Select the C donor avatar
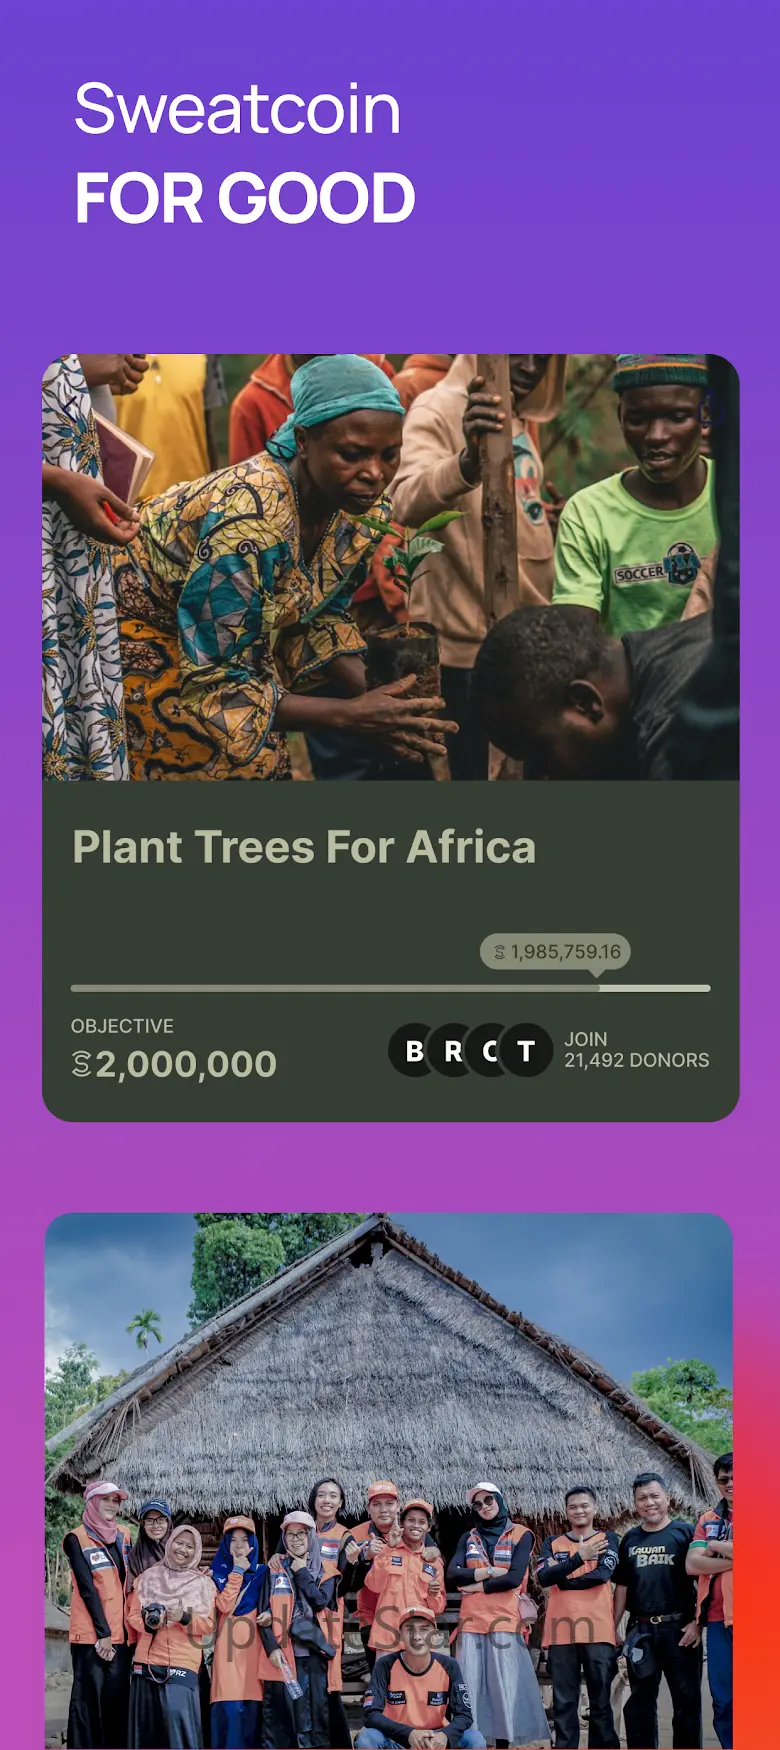780x1750 pixels. coord(490,1051)
